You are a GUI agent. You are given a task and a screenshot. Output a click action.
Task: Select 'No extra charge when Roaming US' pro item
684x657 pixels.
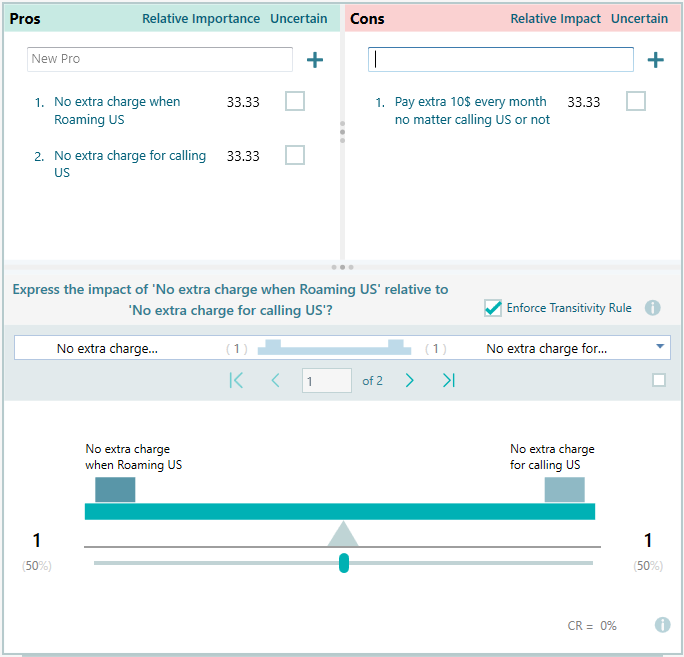coord(117,110)
